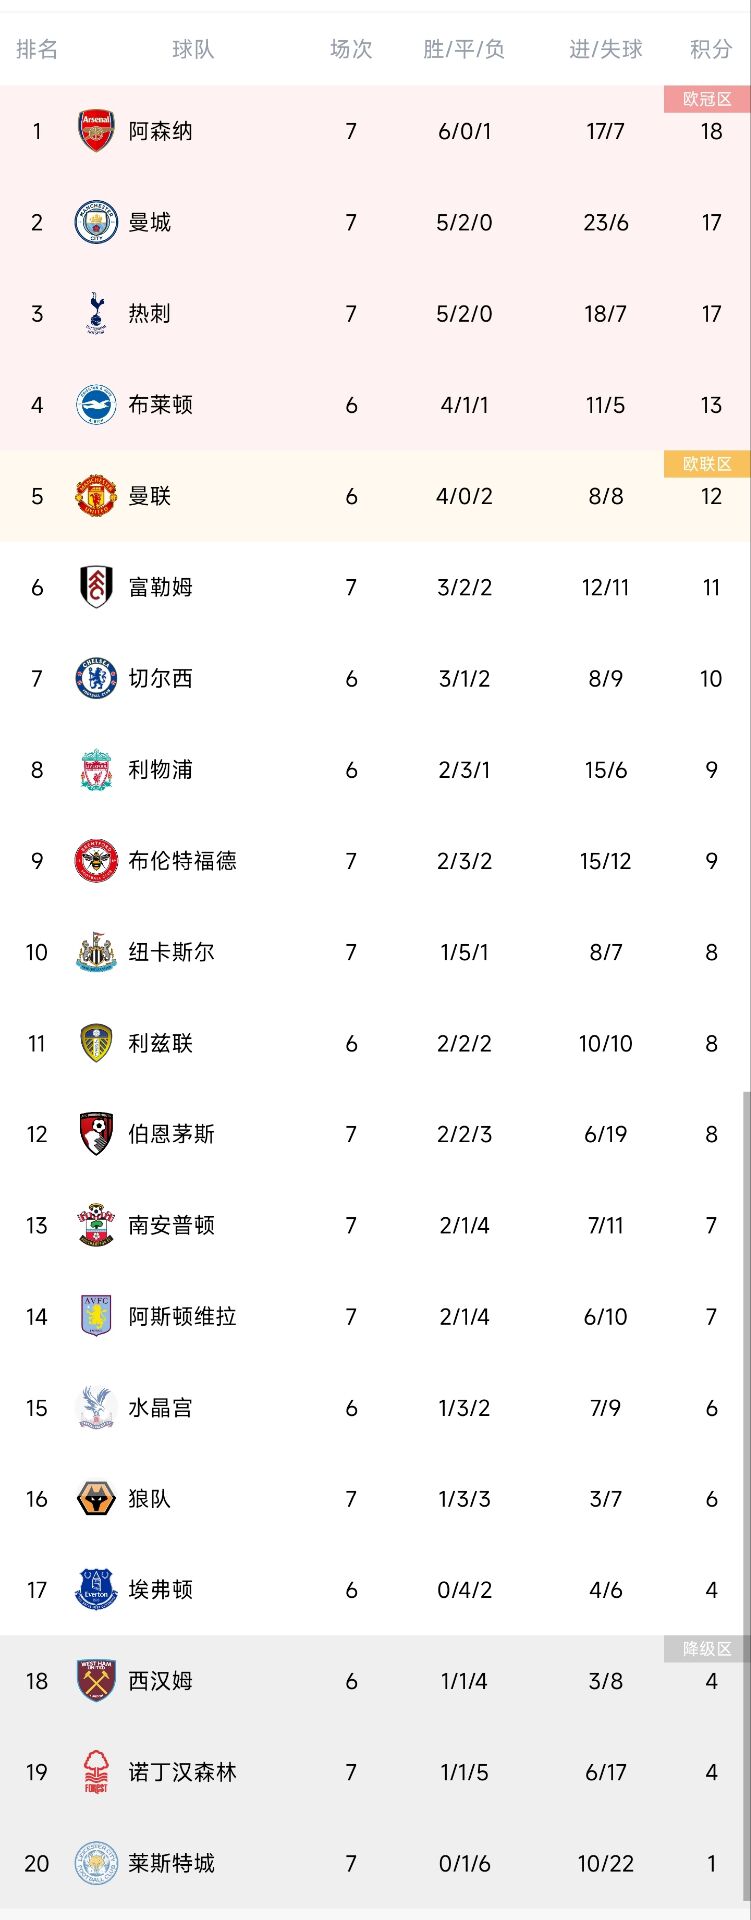Tap the Liverpool crest icon
The height and width of the screenshot is (1920, 751).
(x=96, y=769)
